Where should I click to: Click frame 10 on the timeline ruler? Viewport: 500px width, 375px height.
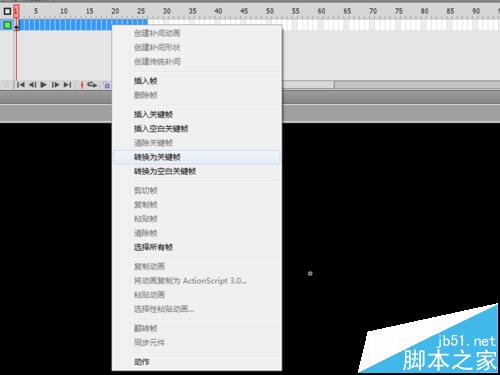point(63,11)
